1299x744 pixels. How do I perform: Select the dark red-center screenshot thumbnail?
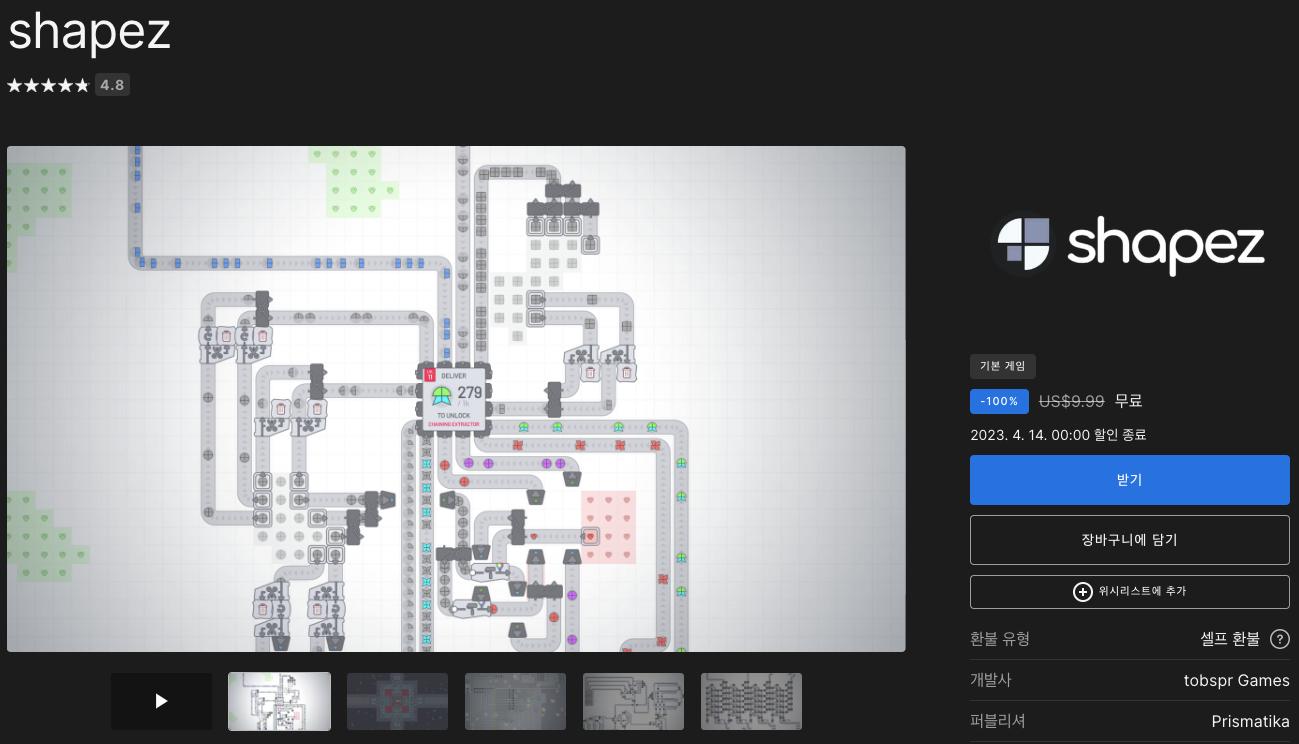click(x=397, y=701)
